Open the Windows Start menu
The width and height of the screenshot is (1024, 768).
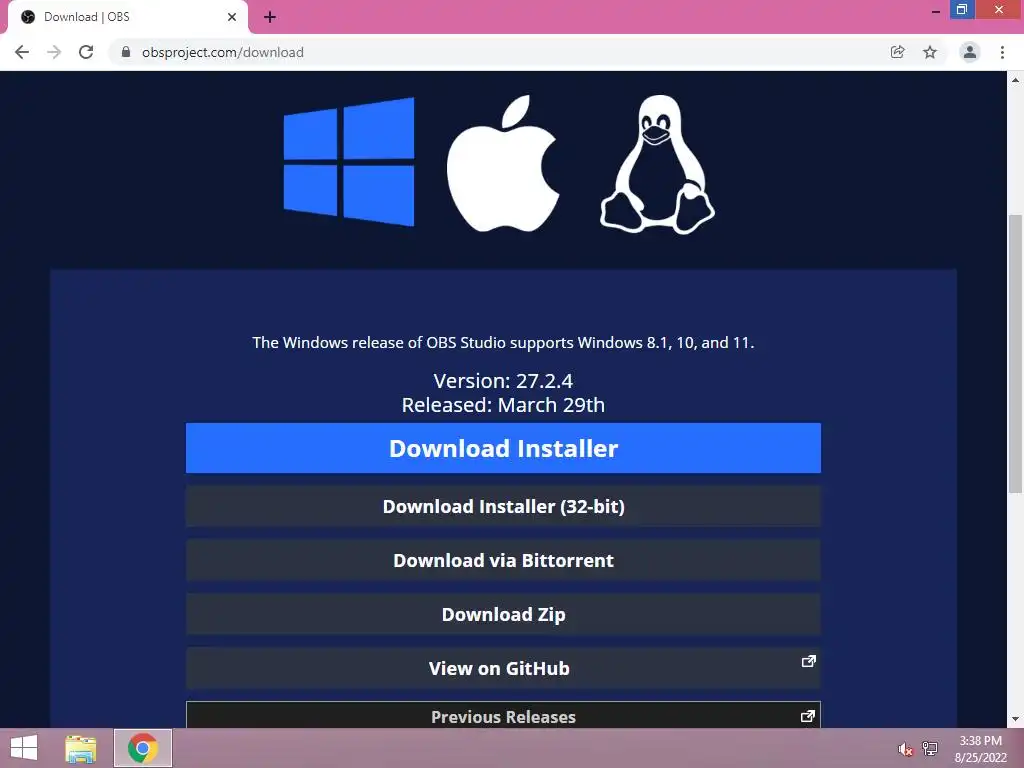[x=24, y=748]
